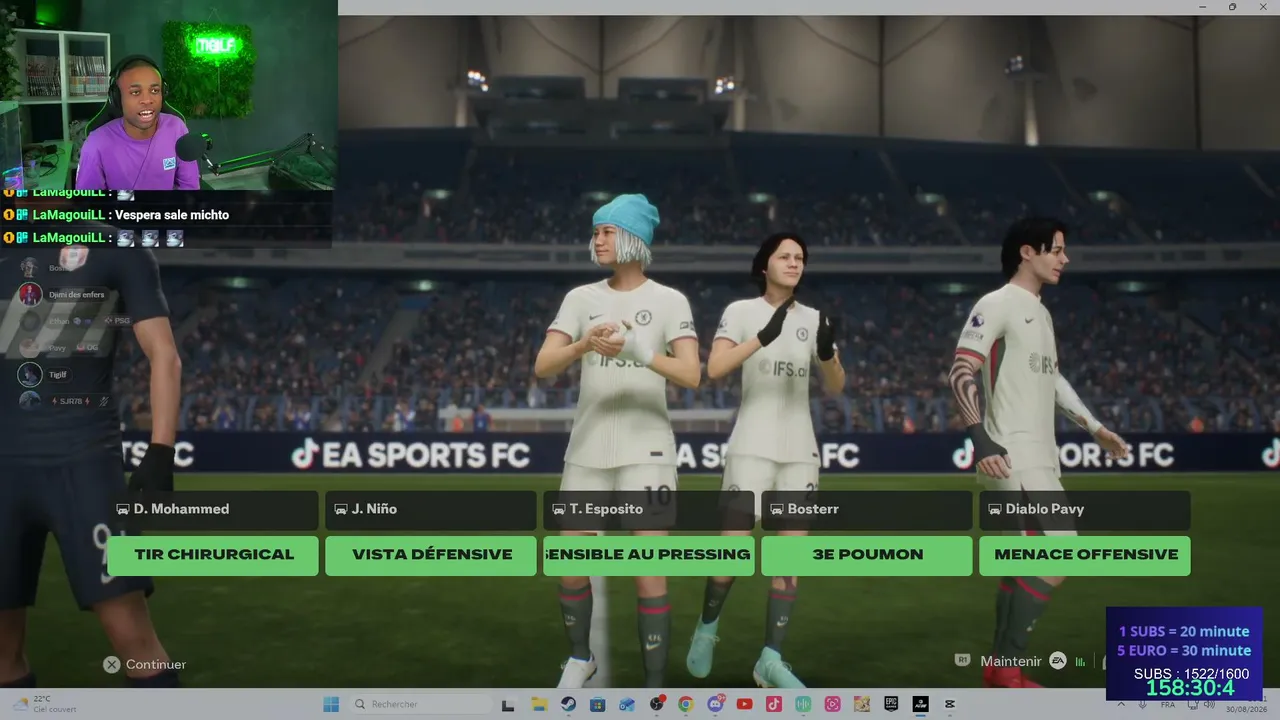Click the D. Mohammed player name tag
The height and width of the screenshot is (720, 1280).
(x=213, y=510)
